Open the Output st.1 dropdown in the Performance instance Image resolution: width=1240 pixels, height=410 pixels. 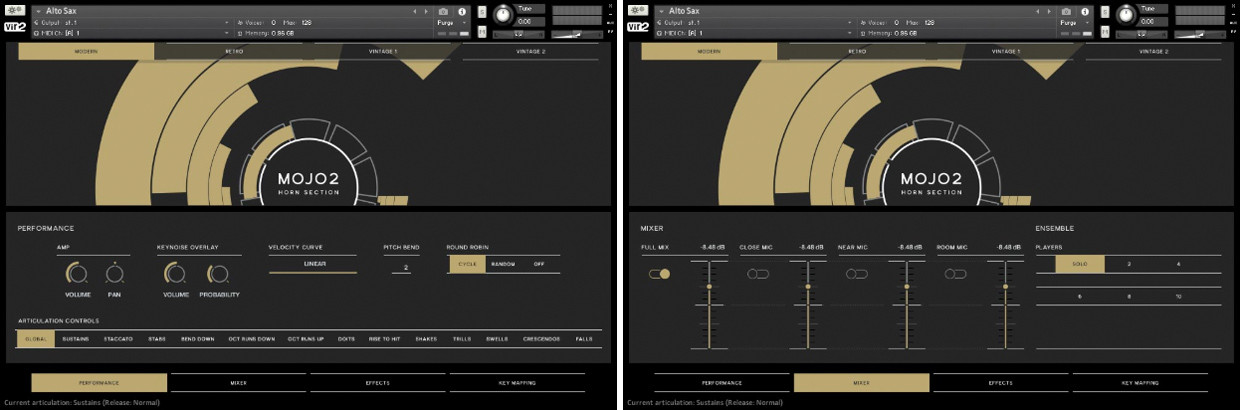pyautogui.click(x=228, y=22)
